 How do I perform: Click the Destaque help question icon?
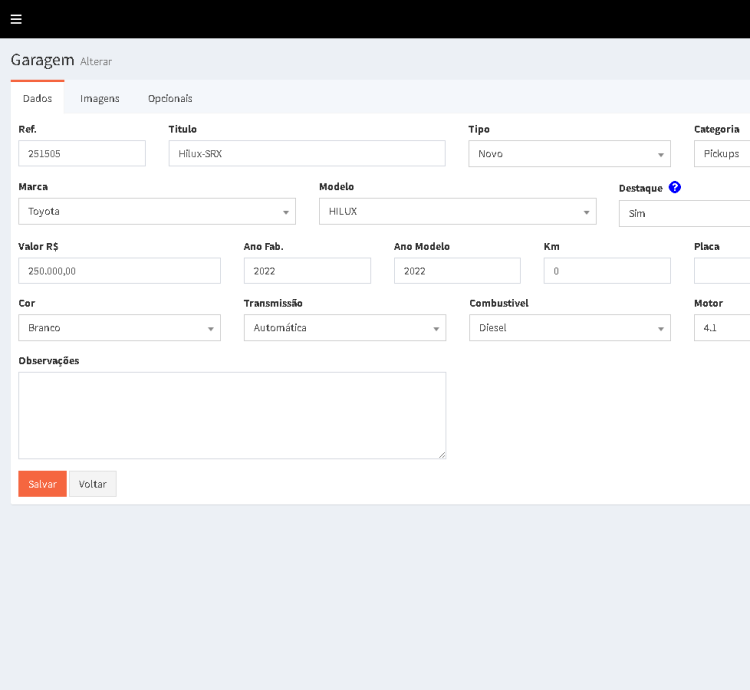(x=675, y=187)
